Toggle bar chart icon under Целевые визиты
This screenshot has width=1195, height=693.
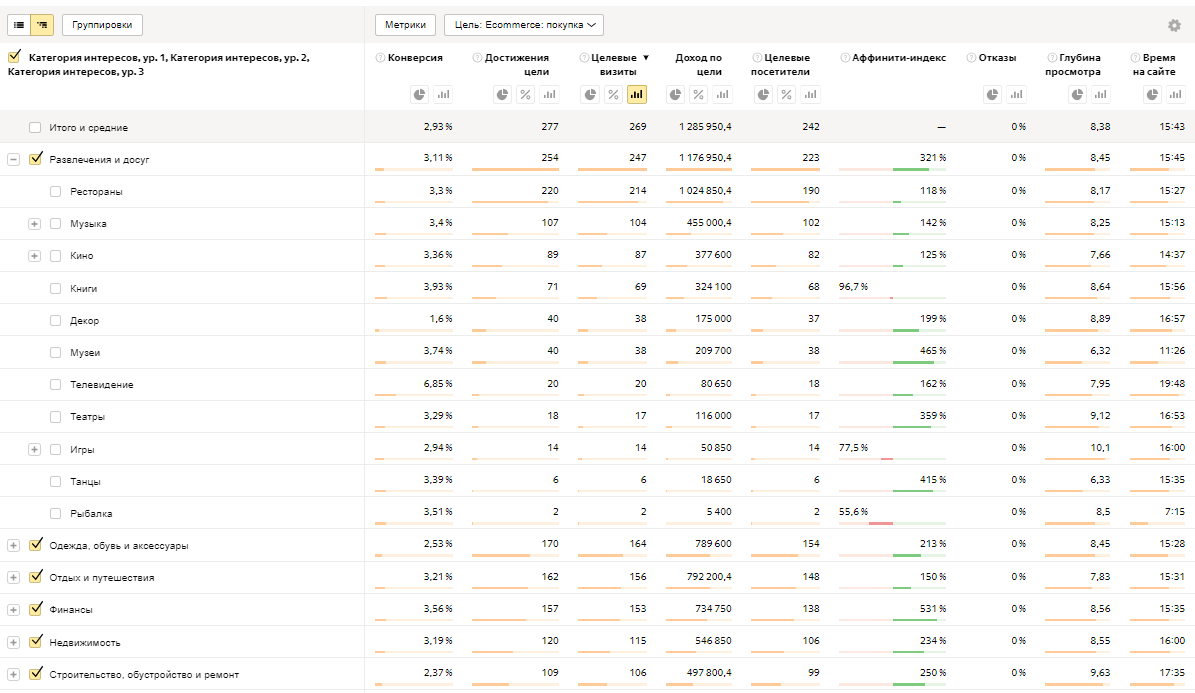637,94
